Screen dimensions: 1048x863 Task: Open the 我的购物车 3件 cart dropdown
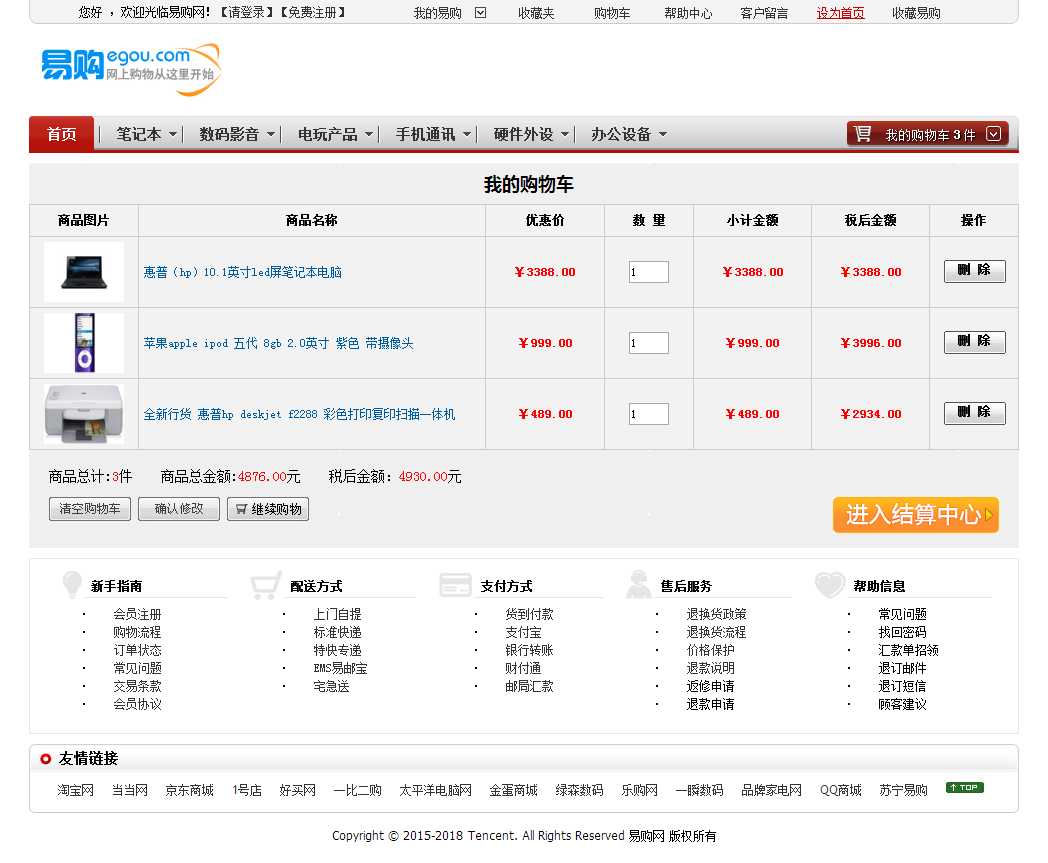tap(993, 134)
